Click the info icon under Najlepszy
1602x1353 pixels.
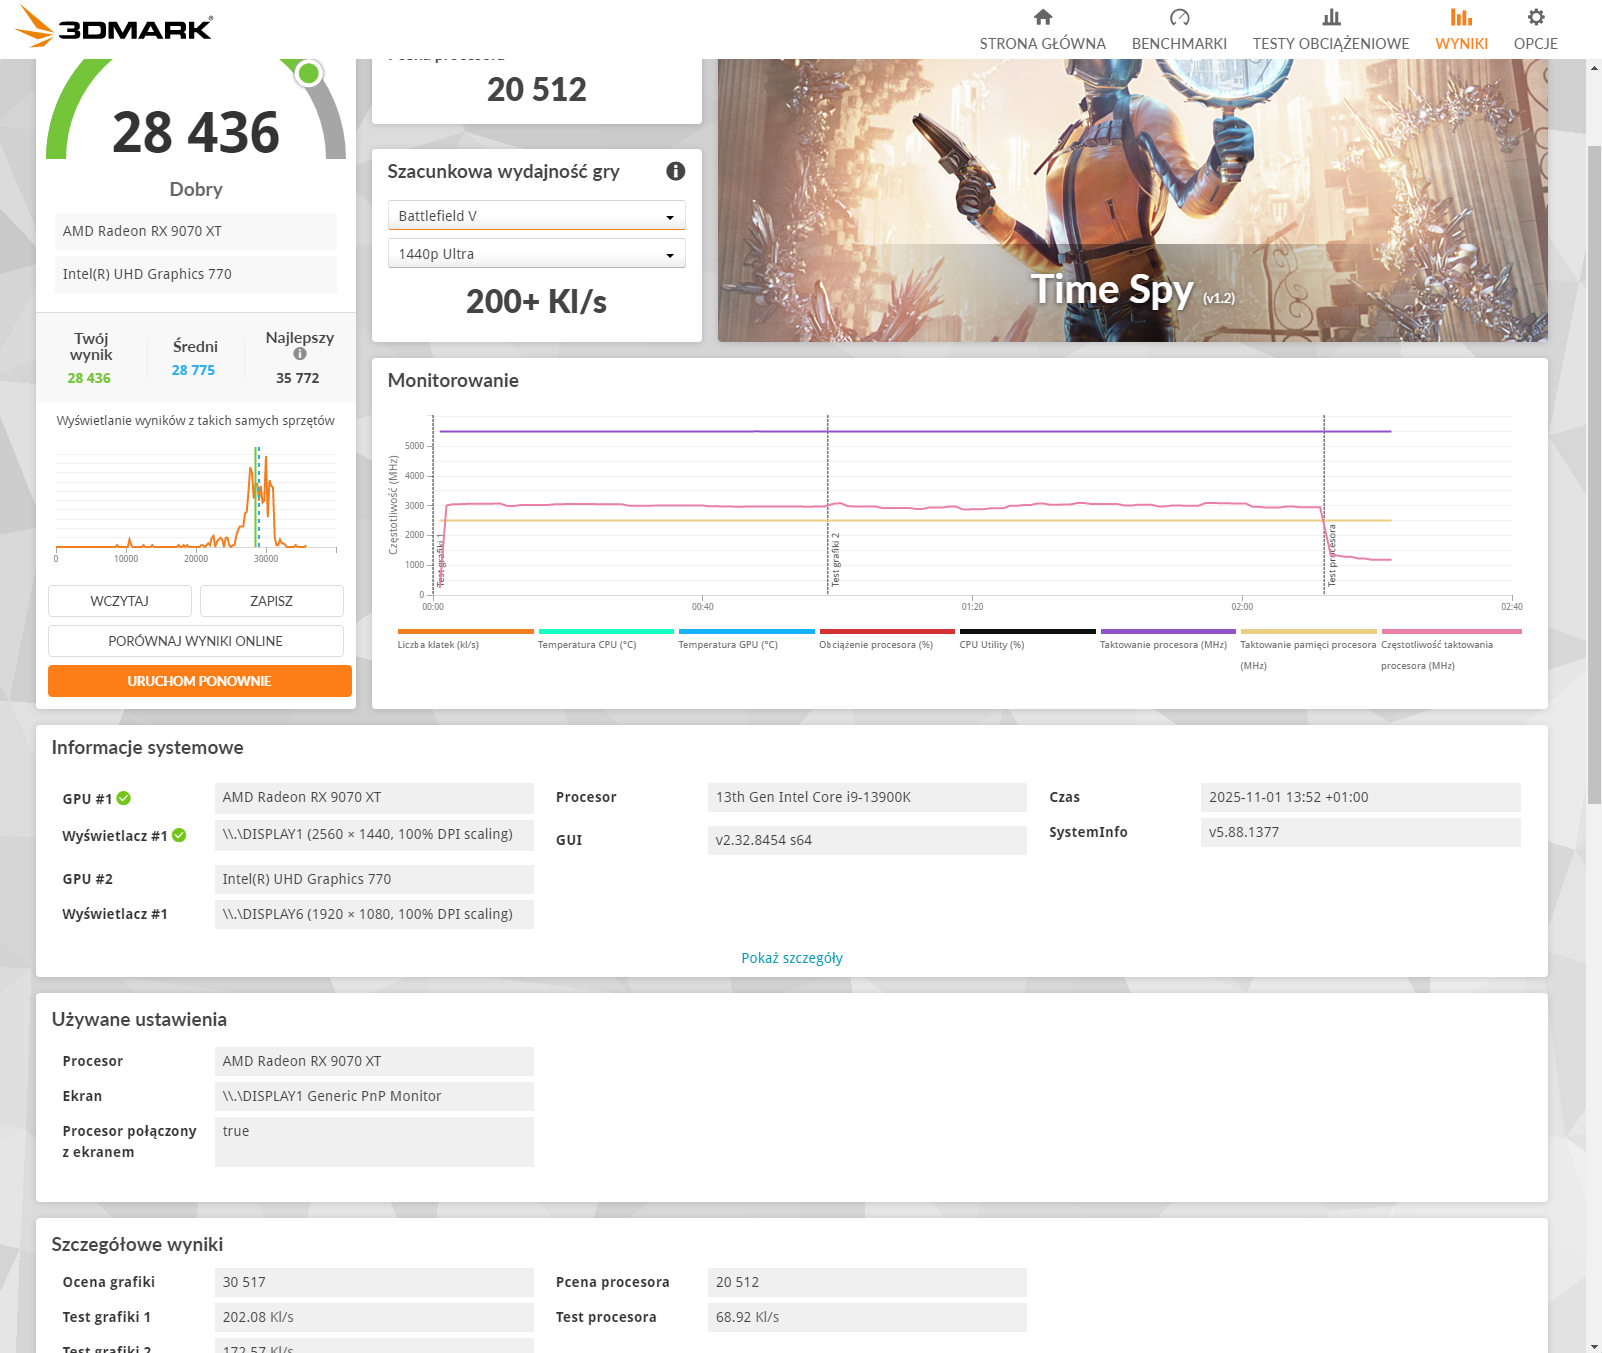pos(300,354)
